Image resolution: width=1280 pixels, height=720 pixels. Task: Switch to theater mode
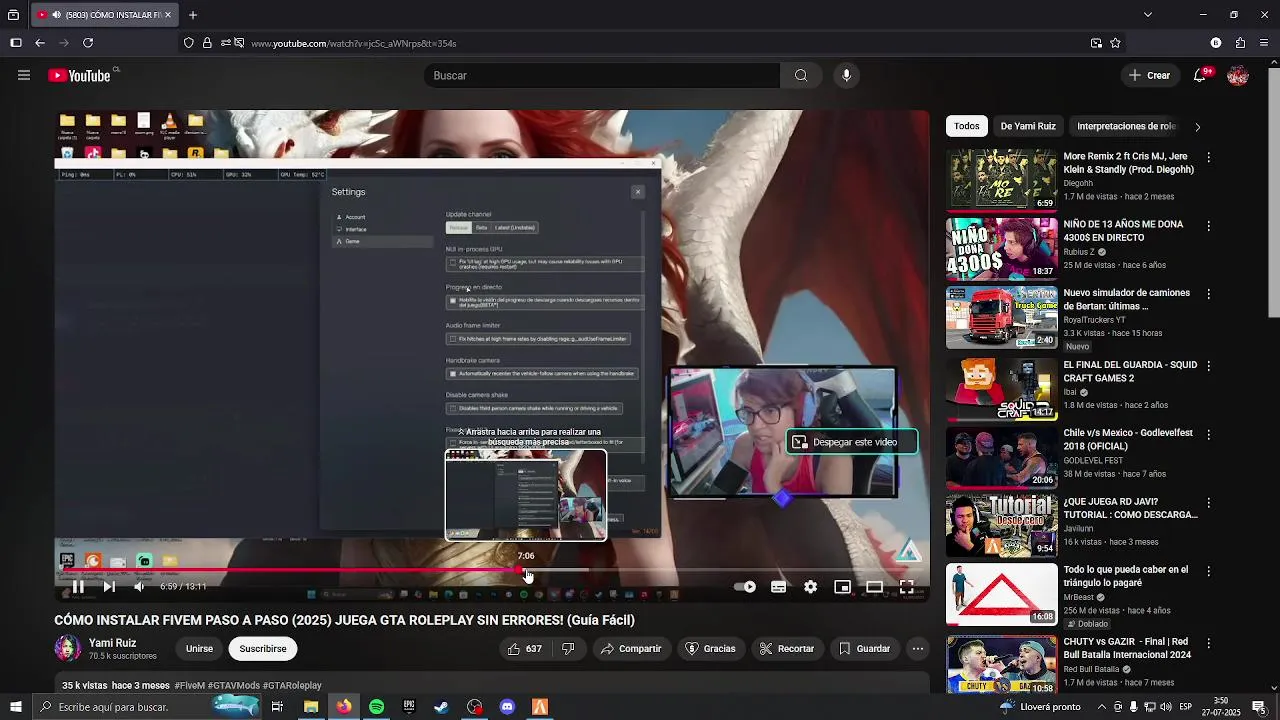[874, 587]
